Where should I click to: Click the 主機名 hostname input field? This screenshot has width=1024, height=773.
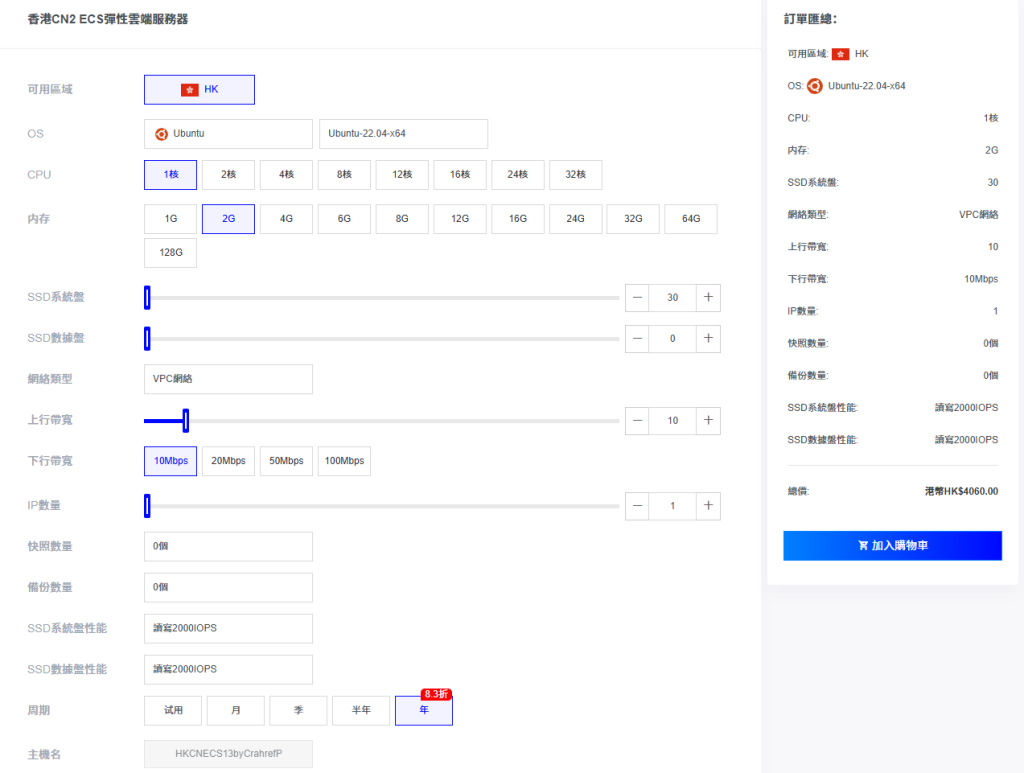(x=228, y=754)
